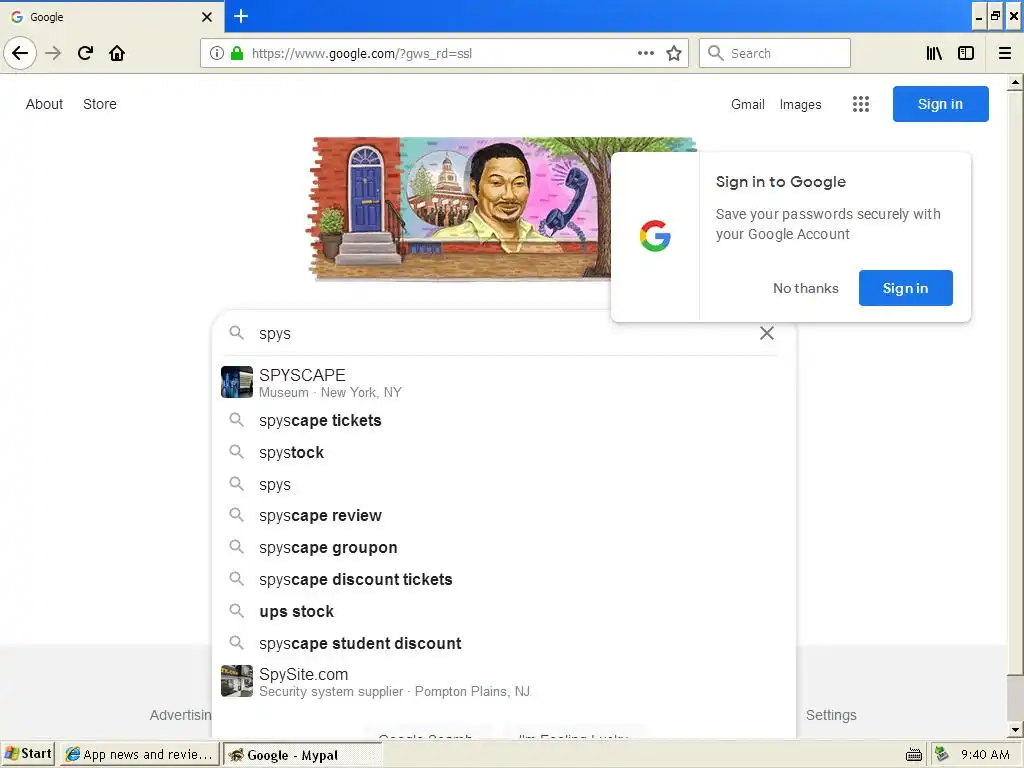
Task: Click the green secure padlock icon
Action: tap(237, 53)
